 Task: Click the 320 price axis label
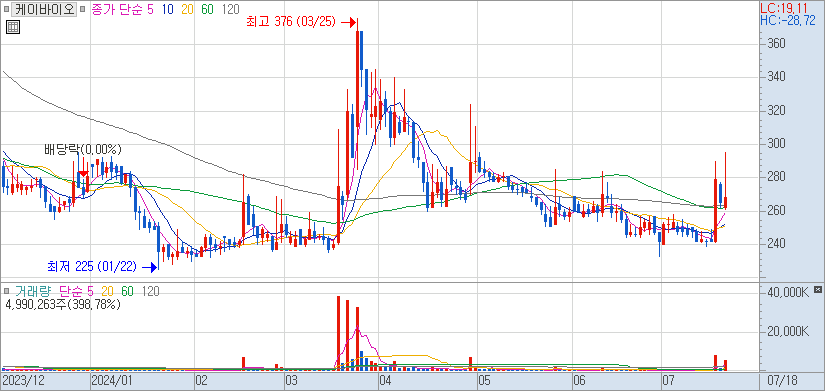(777, 111)
